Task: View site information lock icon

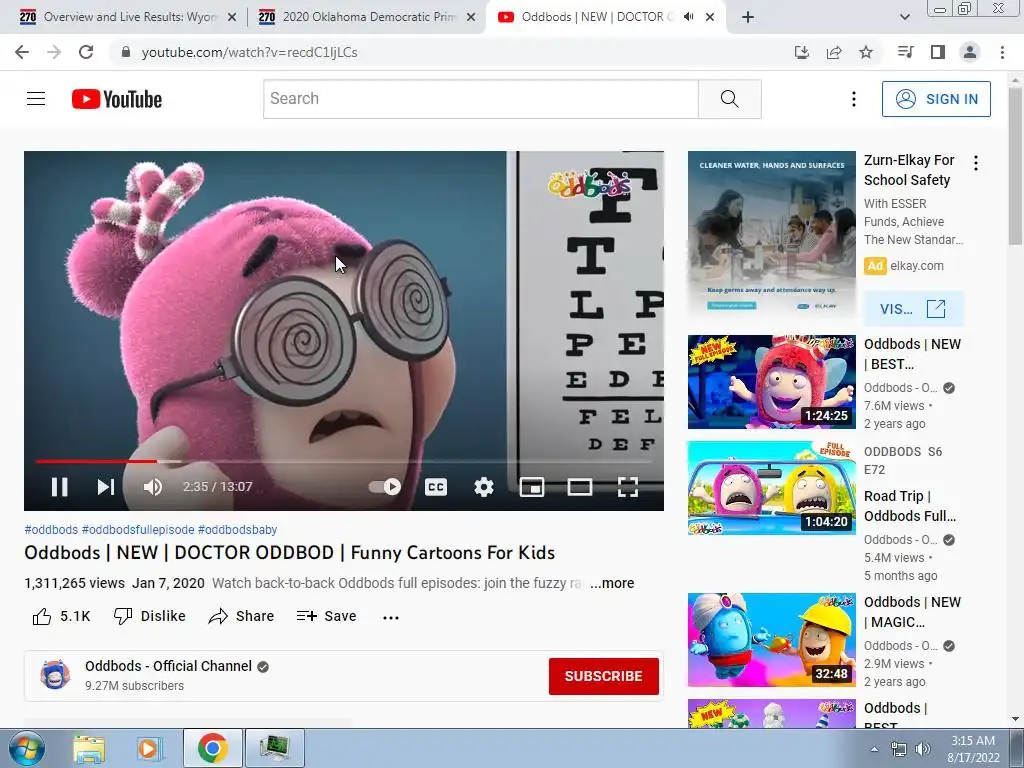Action: (126, 52)
